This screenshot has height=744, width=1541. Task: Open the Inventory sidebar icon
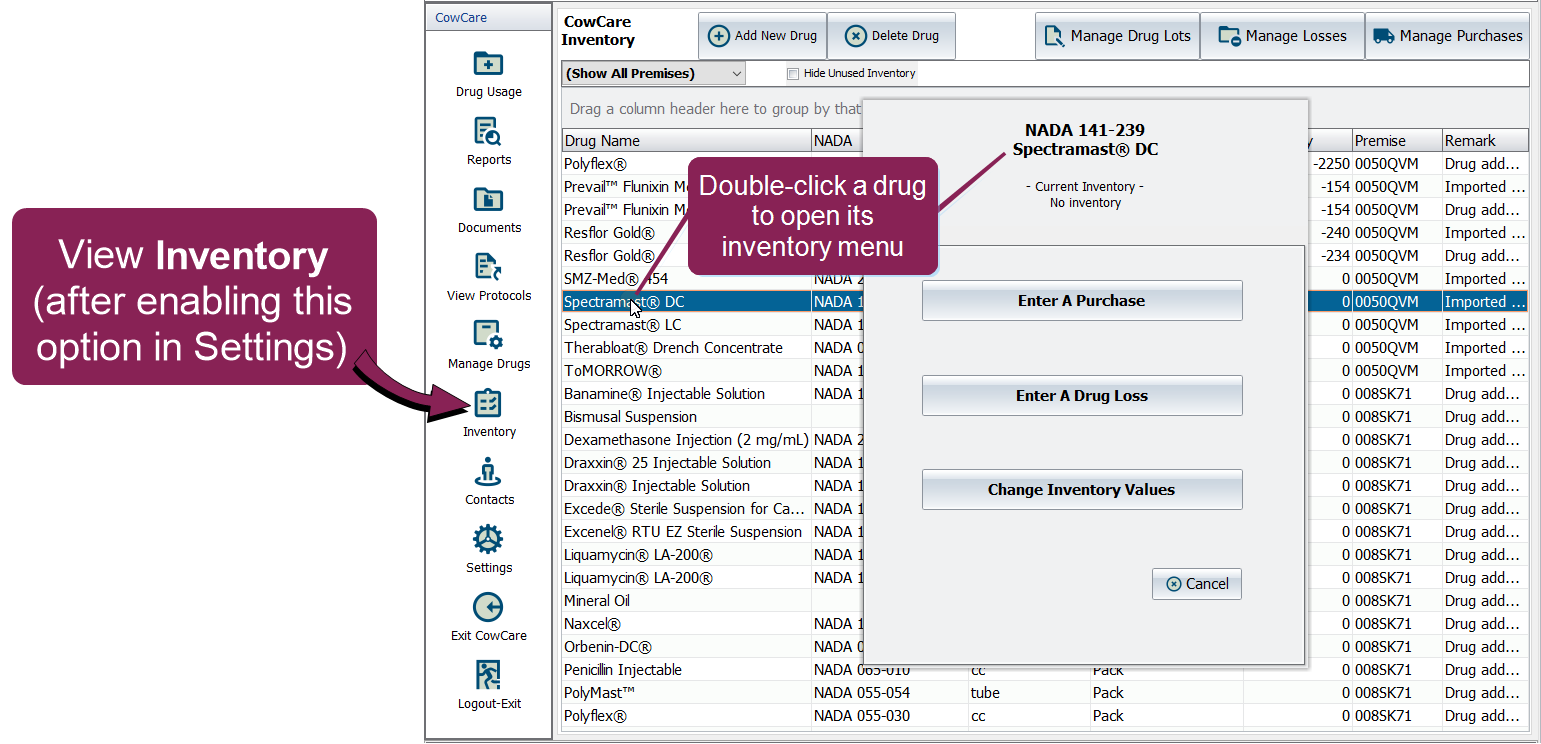point(488,404)
